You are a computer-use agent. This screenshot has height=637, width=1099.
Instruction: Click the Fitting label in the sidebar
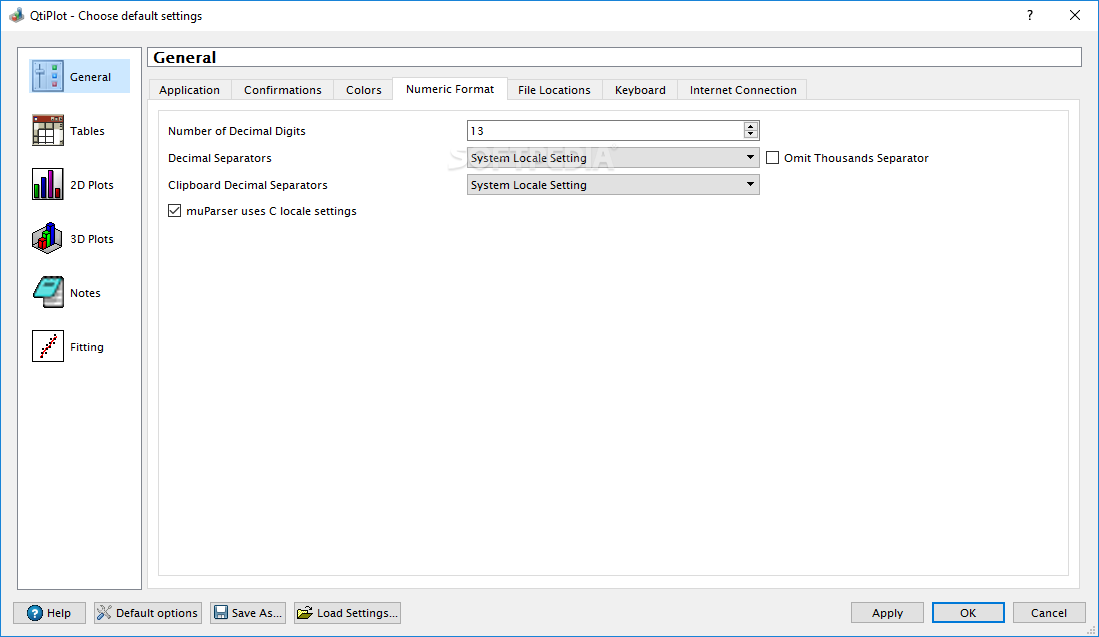(x=87, y=346)
